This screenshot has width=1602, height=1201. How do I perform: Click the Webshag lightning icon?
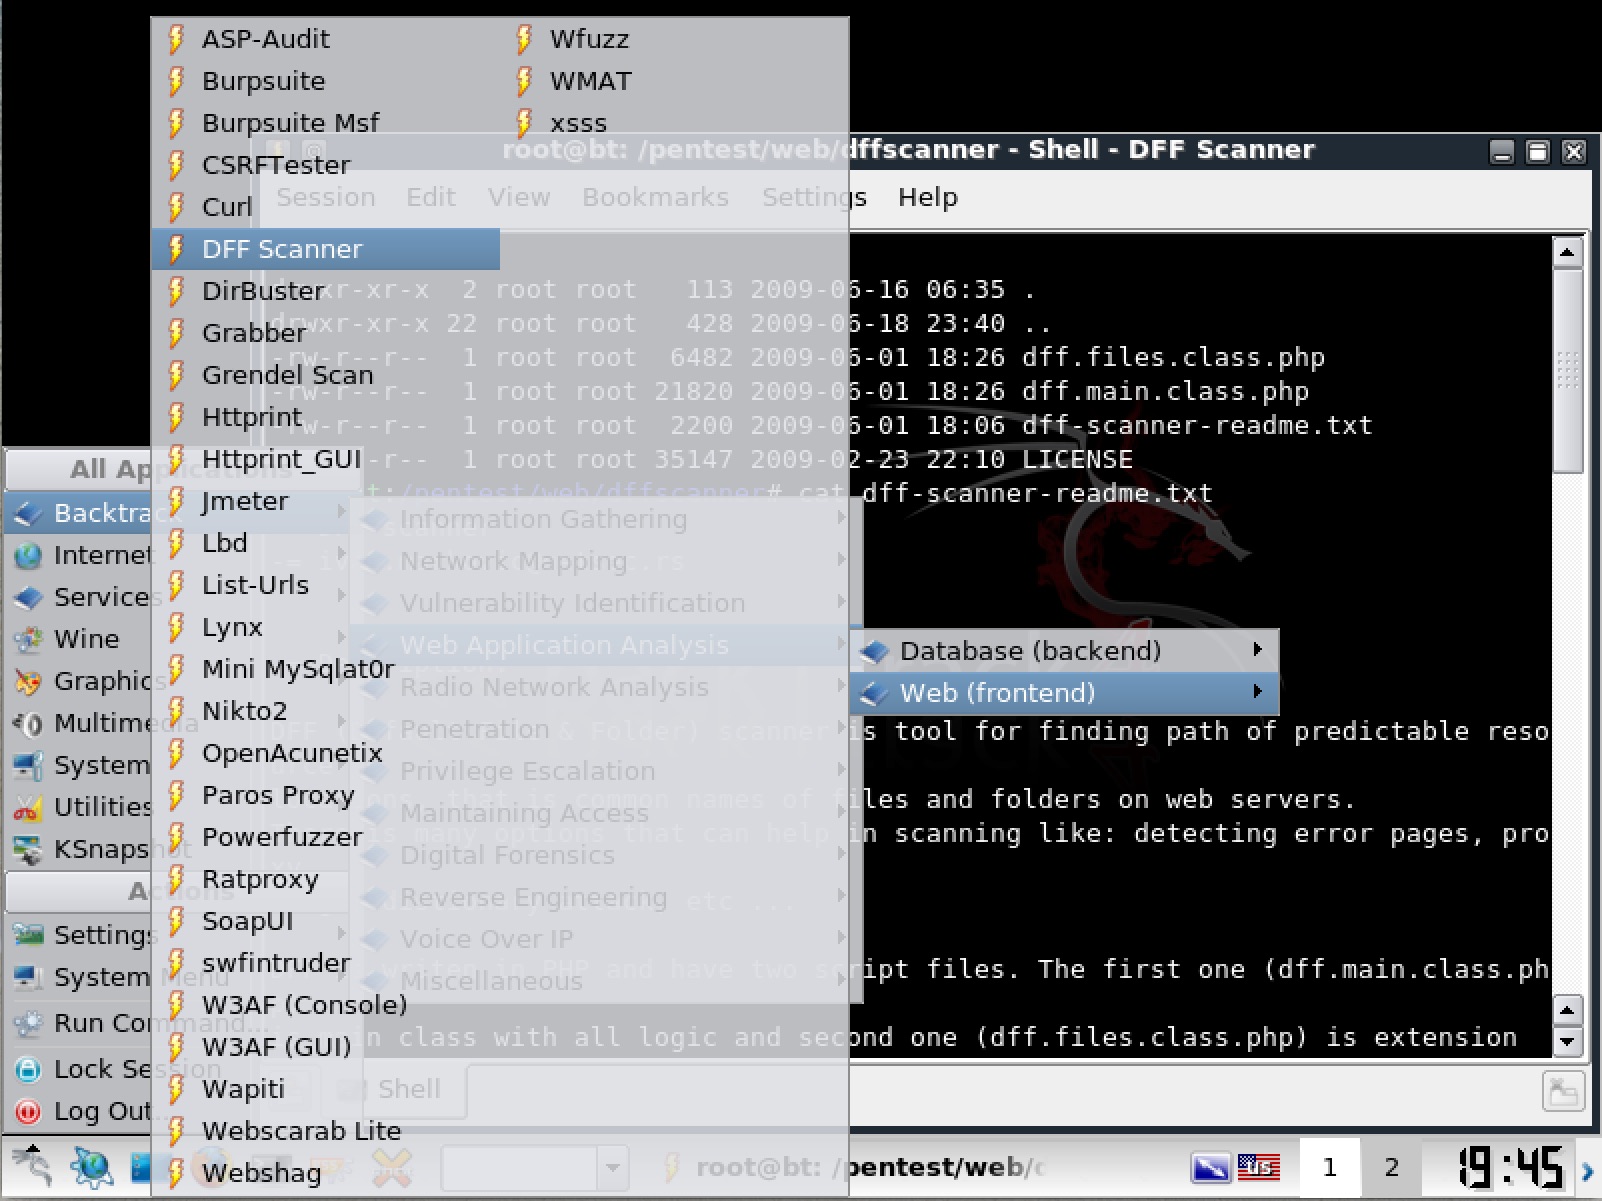pos(177,1173)
